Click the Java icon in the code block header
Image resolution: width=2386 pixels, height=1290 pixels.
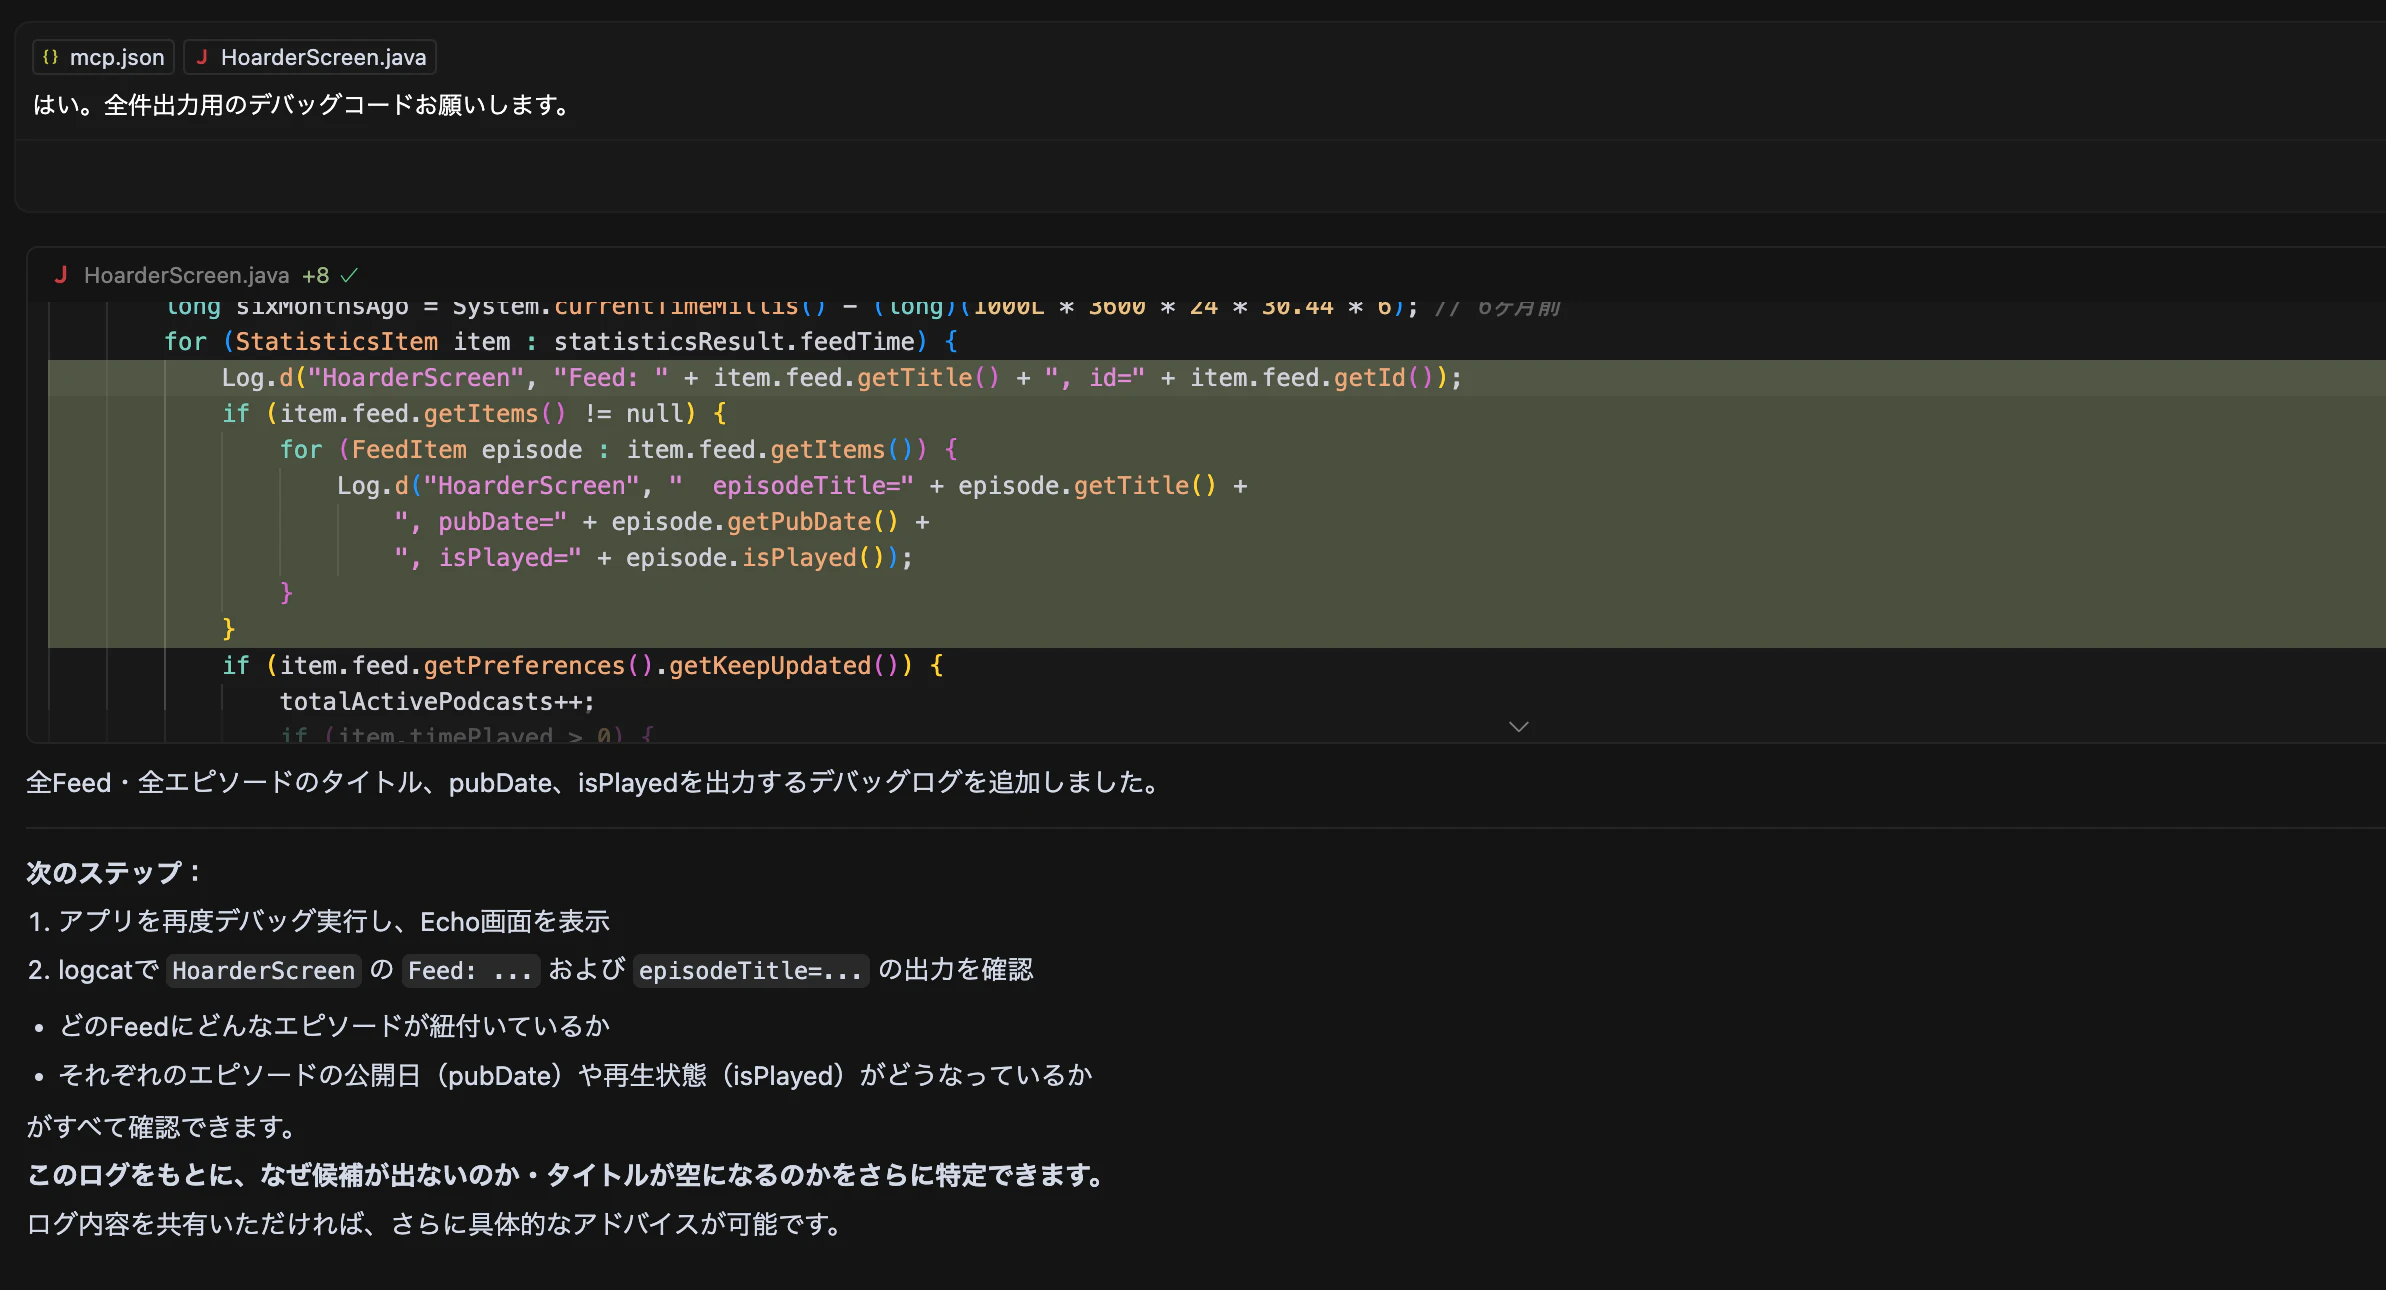(x=61, y=275)
